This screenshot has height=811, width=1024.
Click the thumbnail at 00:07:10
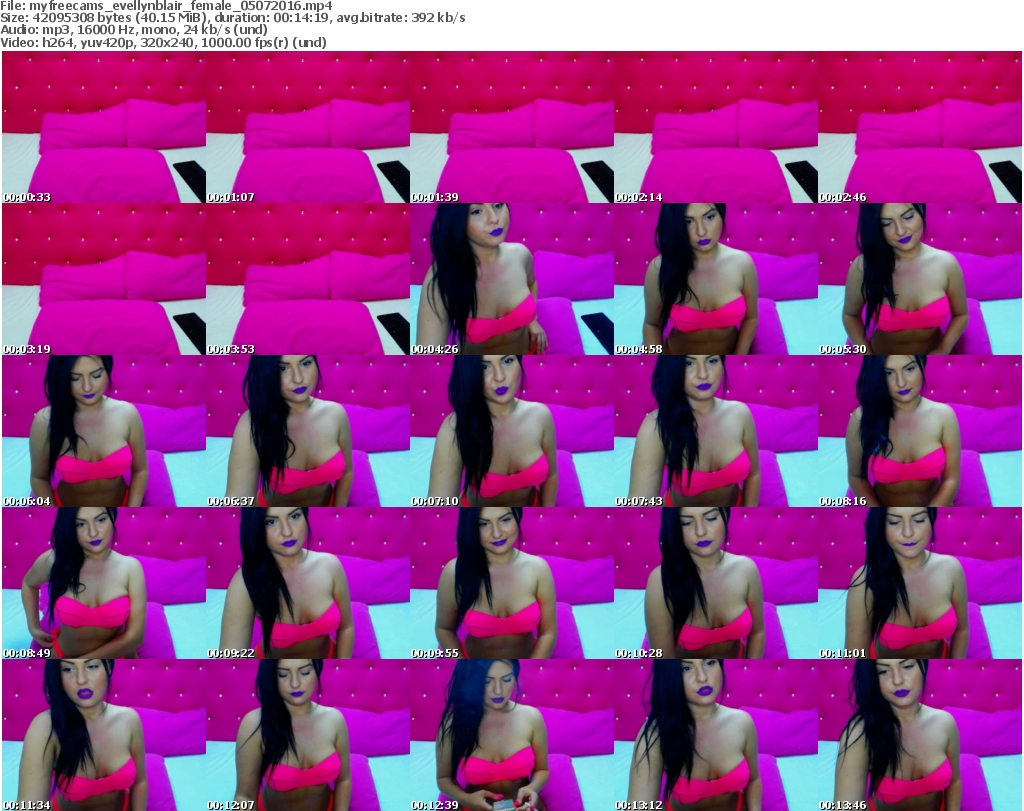511,431
